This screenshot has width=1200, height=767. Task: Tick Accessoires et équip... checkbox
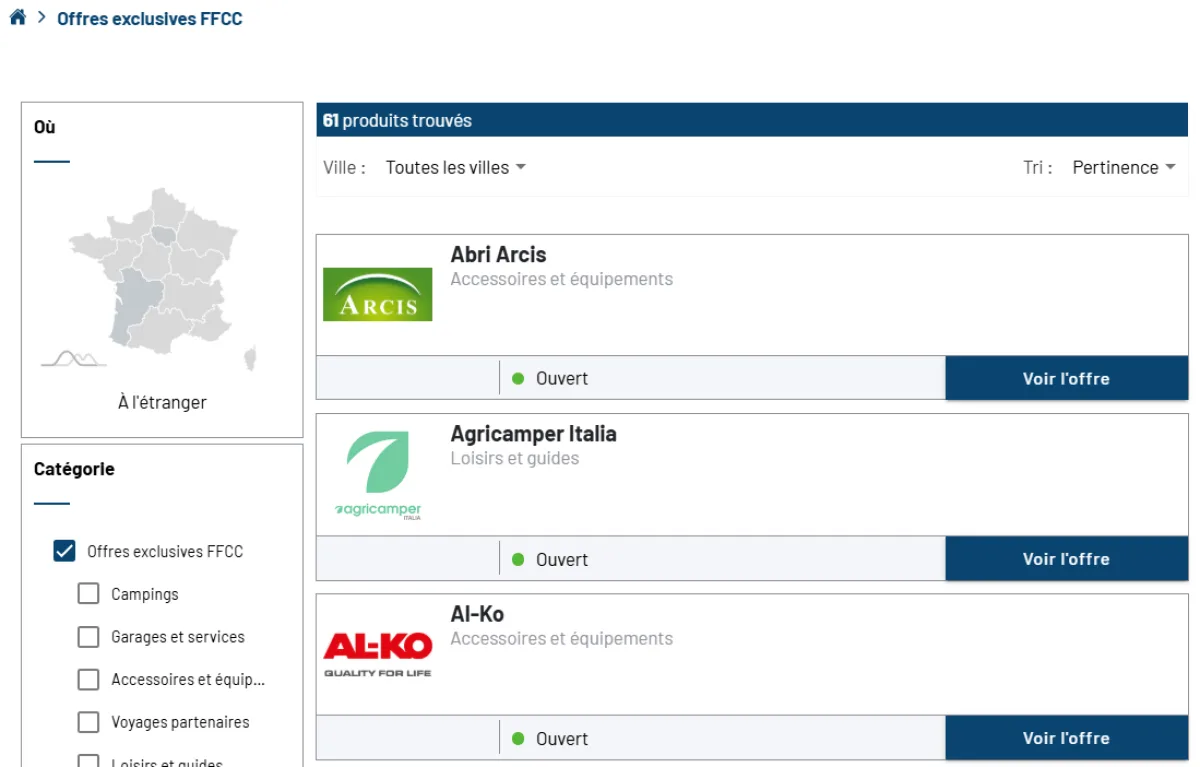click(x=89, y=680)
